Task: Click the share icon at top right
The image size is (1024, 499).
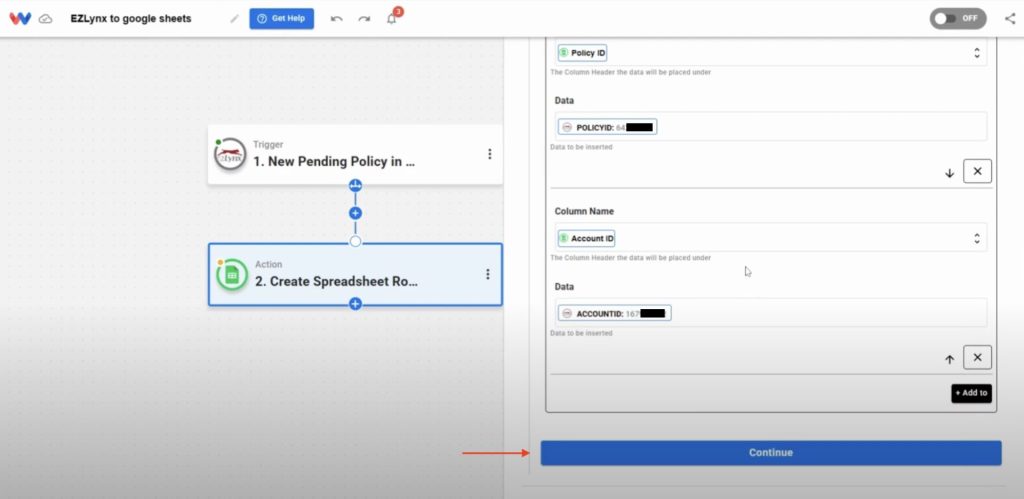Action: [1010, 18]
